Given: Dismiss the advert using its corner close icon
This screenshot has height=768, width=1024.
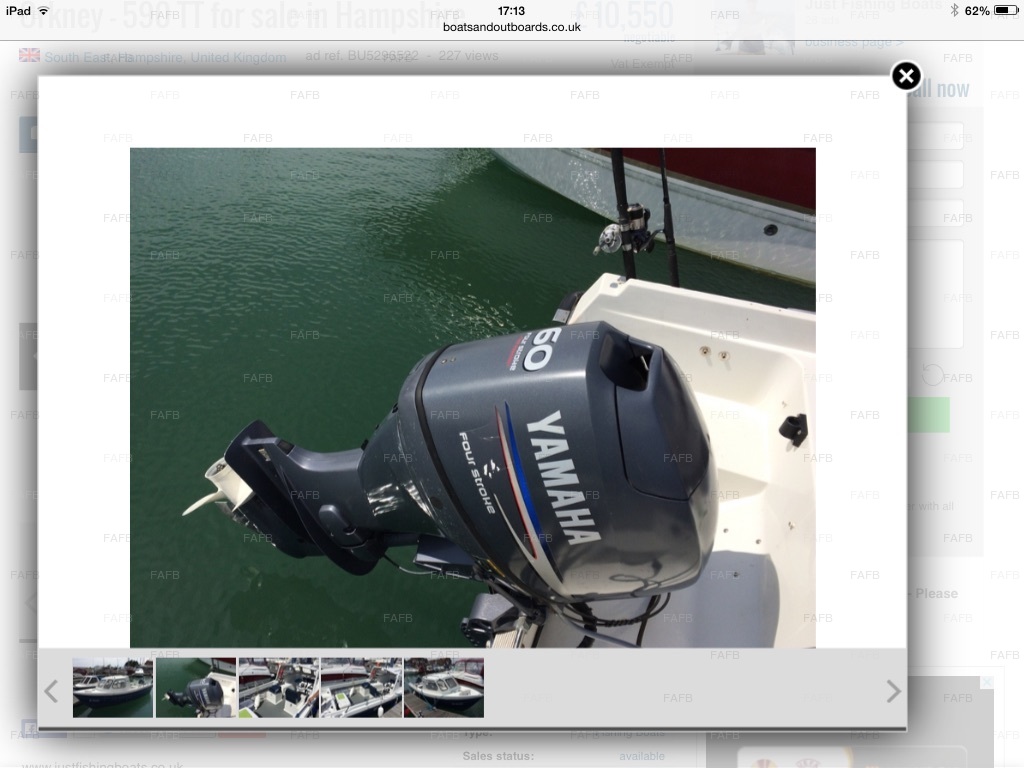Looking at the screenshot, I should point(986,683).
